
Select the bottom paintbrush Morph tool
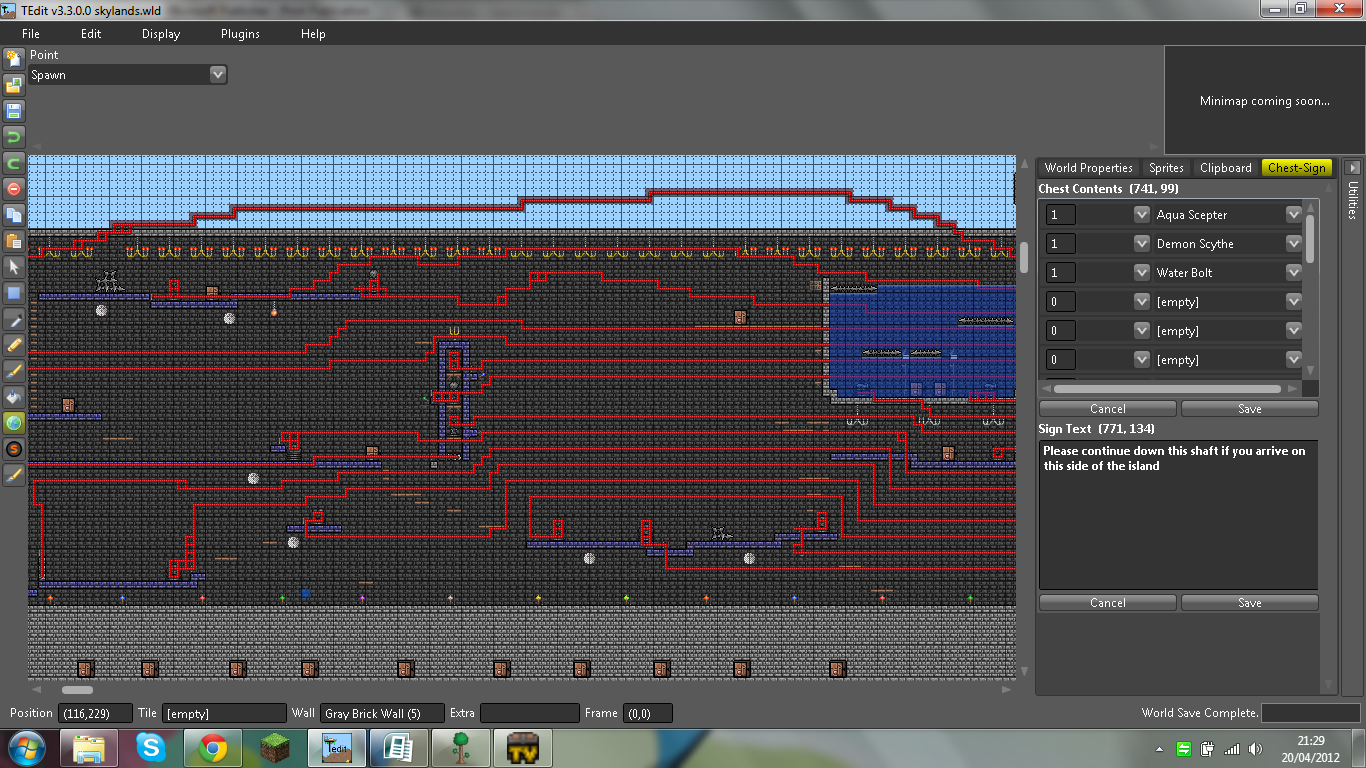14,475
